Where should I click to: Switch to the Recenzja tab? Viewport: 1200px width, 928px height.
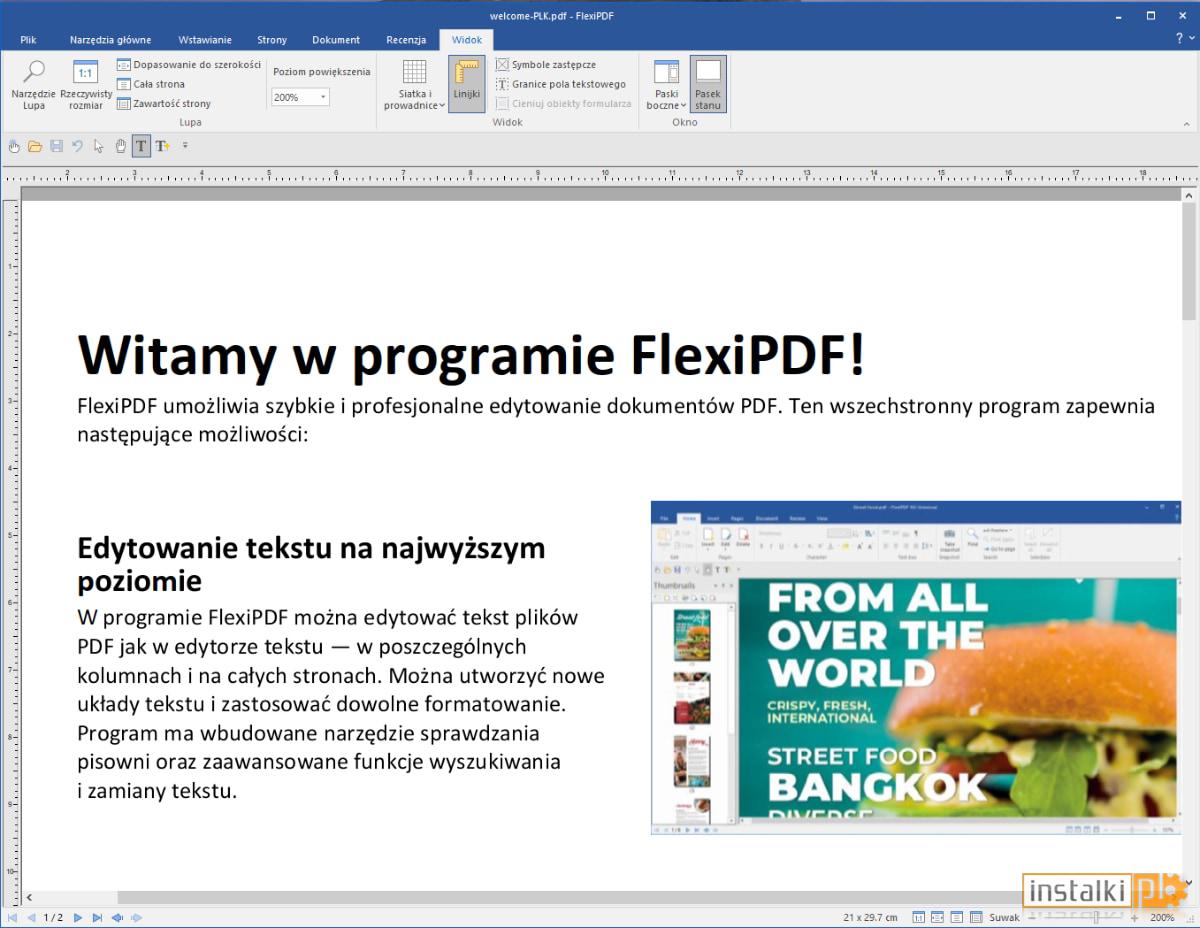(406, 40)
